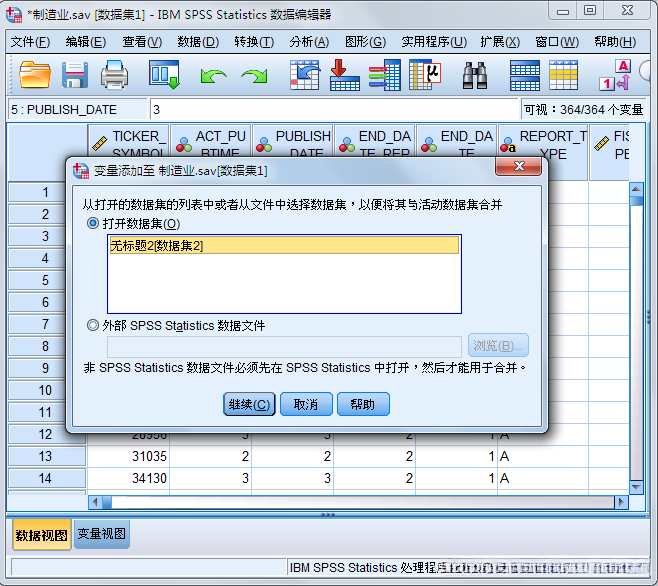Click the cell value editor field
The image size is (658, 586).
(x=334, y=110)
